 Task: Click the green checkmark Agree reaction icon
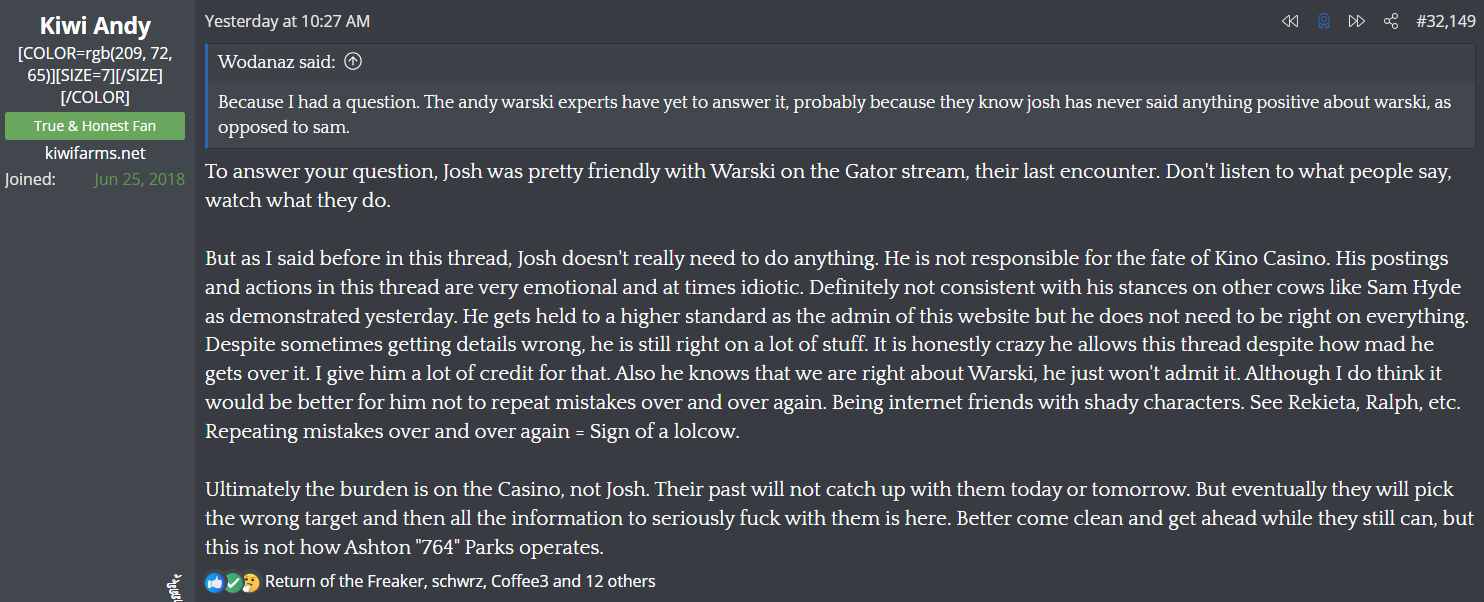coord(233,582)
